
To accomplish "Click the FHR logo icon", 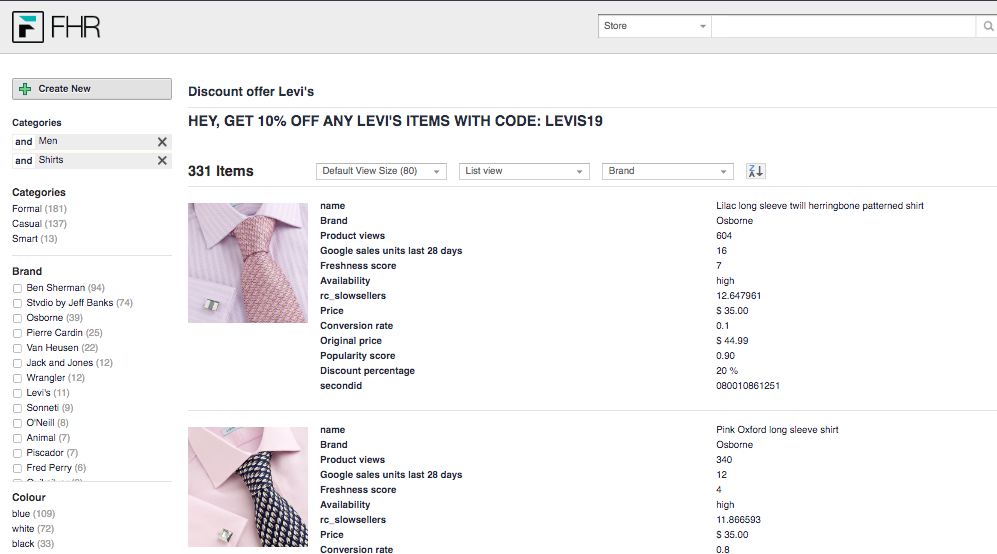I will pos(28,27).
